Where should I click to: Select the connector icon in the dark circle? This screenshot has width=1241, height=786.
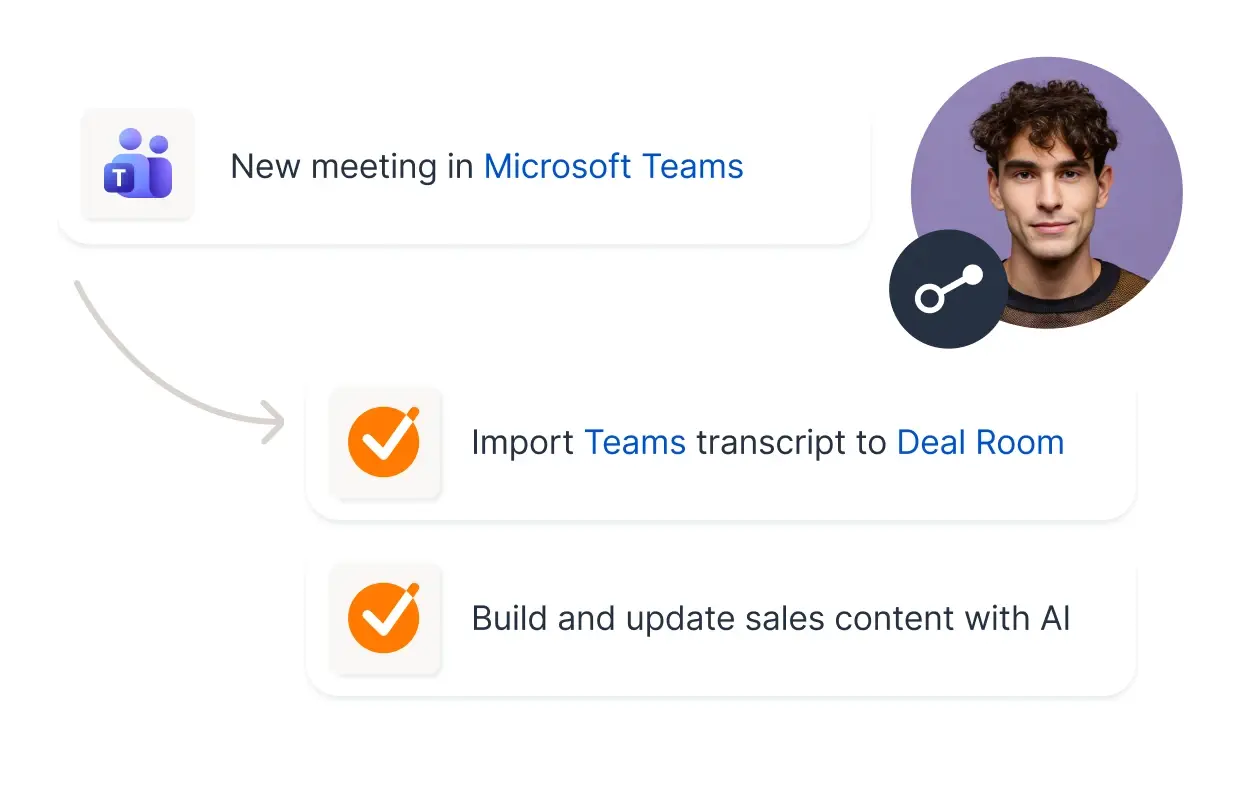[x=948, y=289]
